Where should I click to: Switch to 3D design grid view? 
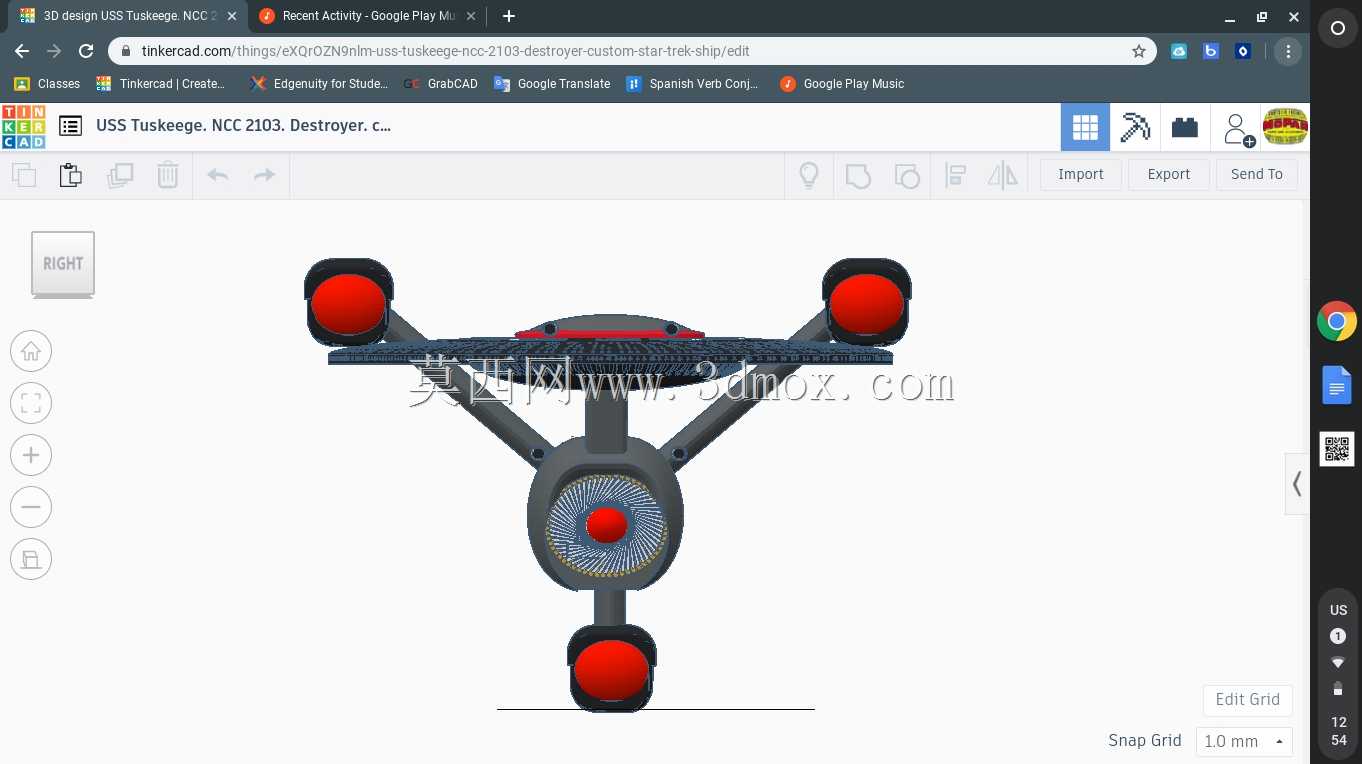tap(1085, 127)
